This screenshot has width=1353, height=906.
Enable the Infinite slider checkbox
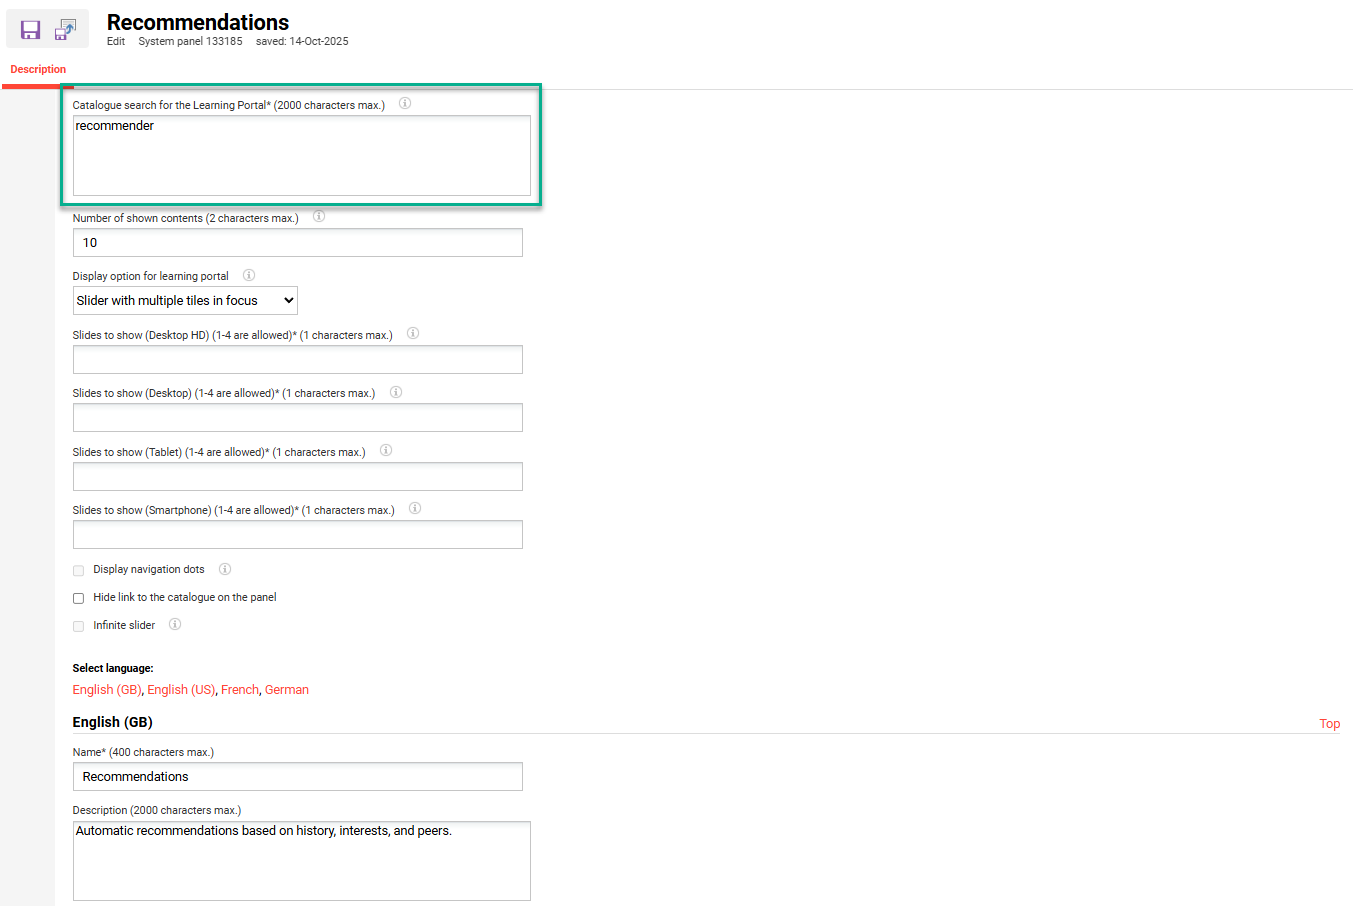(x=78, y=625)
